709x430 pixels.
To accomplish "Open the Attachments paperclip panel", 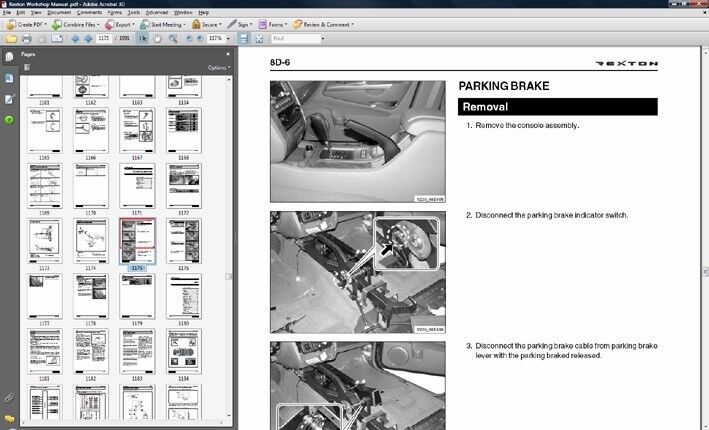I will 9,398.
